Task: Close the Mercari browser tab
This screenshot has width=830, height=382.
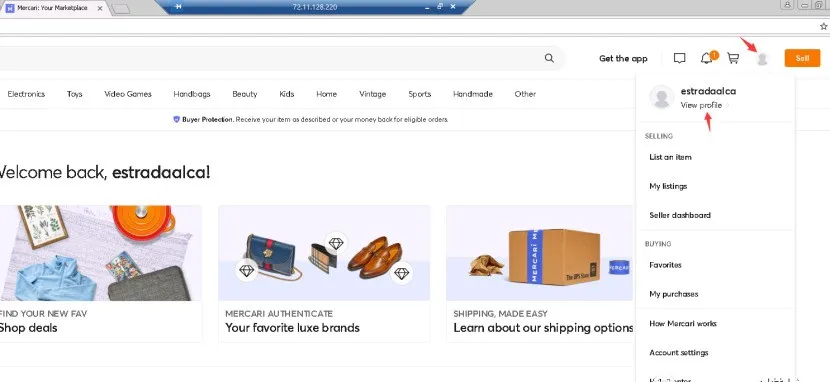Action: (x=100, y=8)
